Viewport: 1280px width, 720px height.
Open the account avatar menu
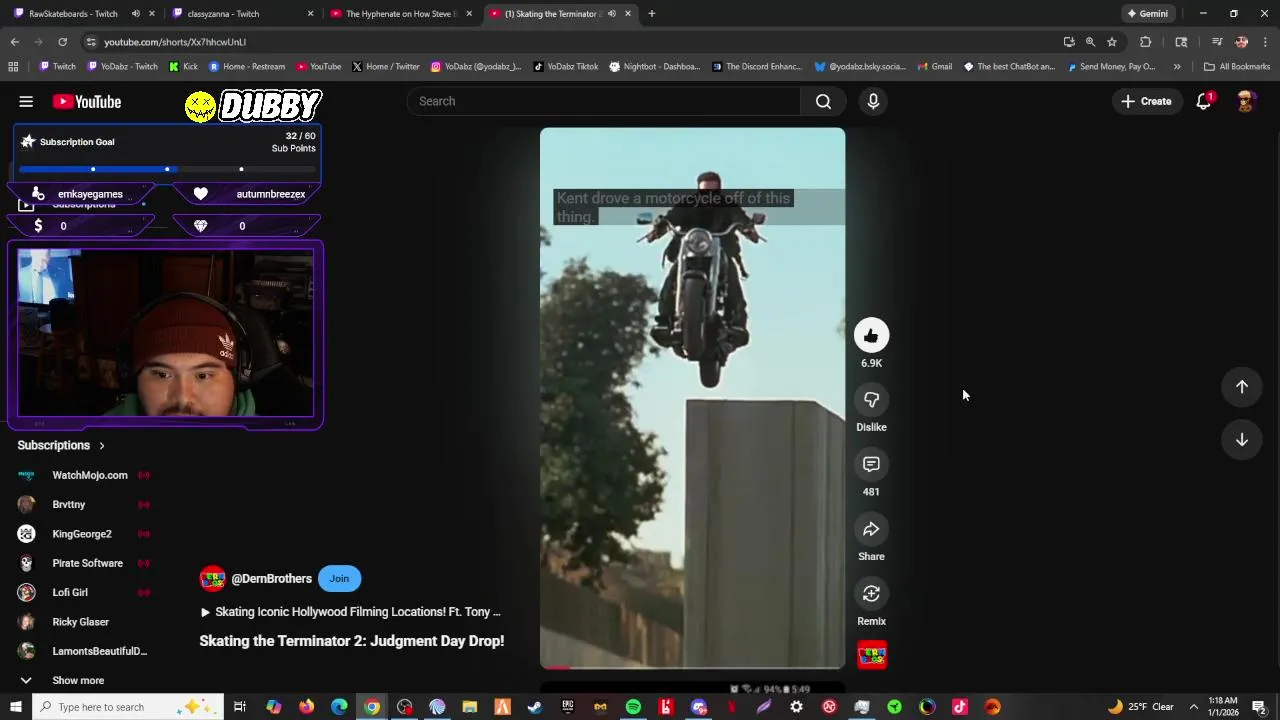click(1246, 101)
